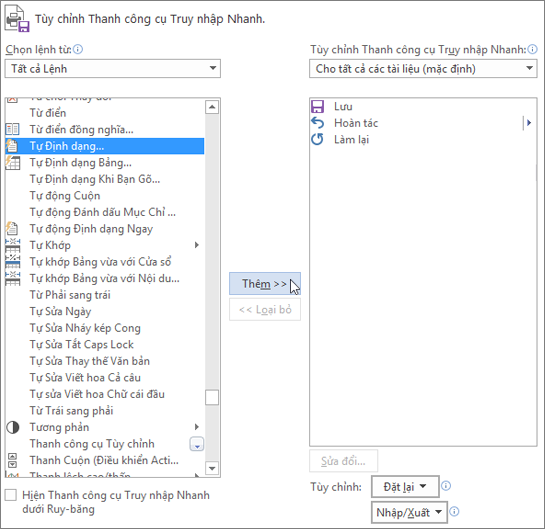This screenshot has height=529, width=545.
Task: Click the command list scrollbar thumb
Action: coord(212,398)
